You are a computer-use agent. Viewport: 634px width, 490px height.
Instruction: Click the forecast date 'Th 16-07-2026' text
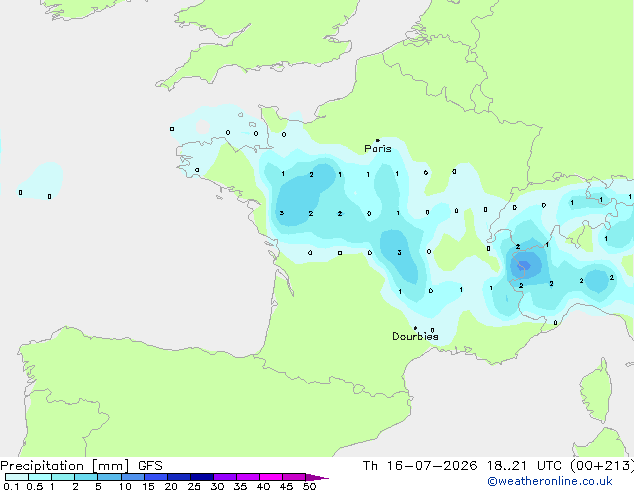420,466
